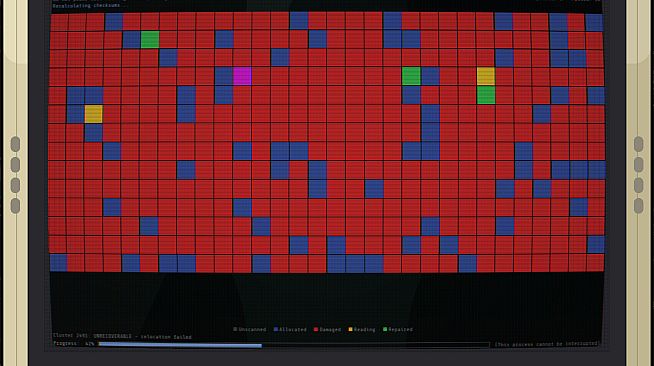
Task: Click the green repaired cell in the second row
Action: tap(150, 40)
